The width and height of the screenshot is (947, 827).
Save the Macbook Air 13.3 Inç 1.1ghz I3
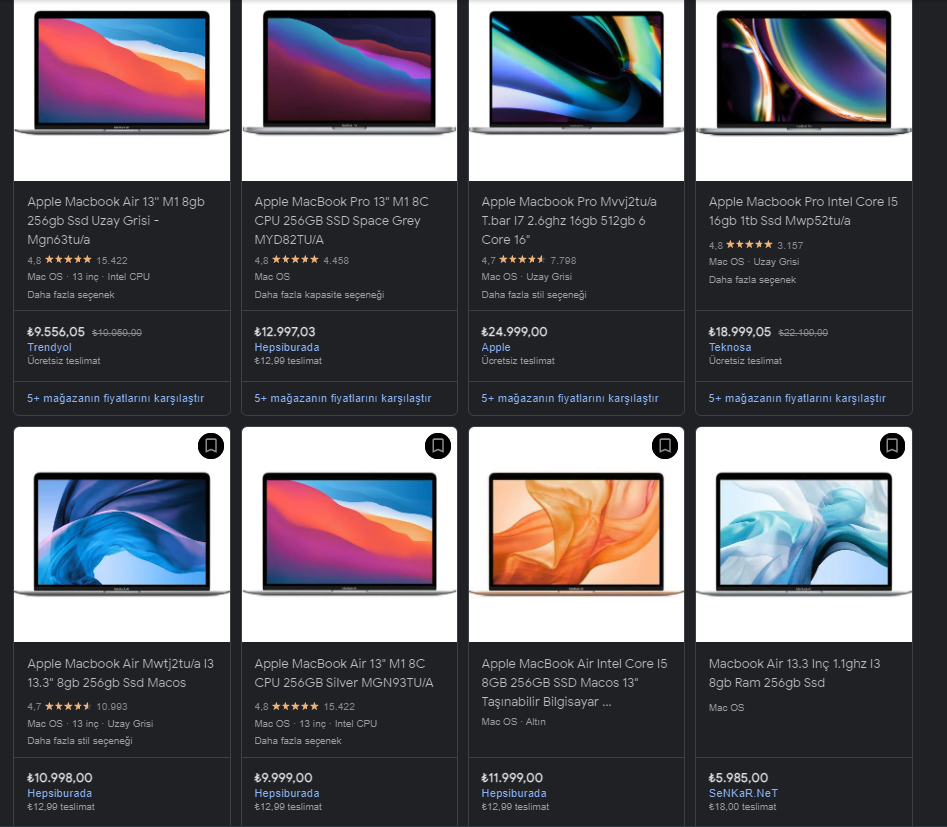[892, 446]
